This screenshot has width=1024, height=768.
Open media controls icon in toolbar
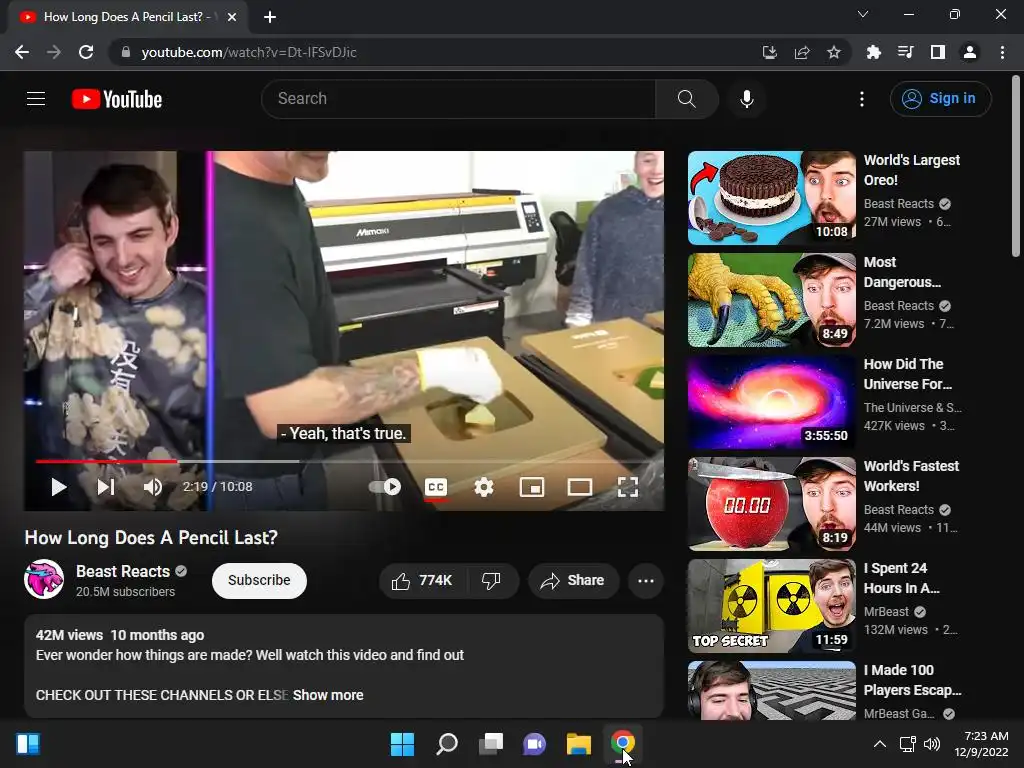pos(906,52)
